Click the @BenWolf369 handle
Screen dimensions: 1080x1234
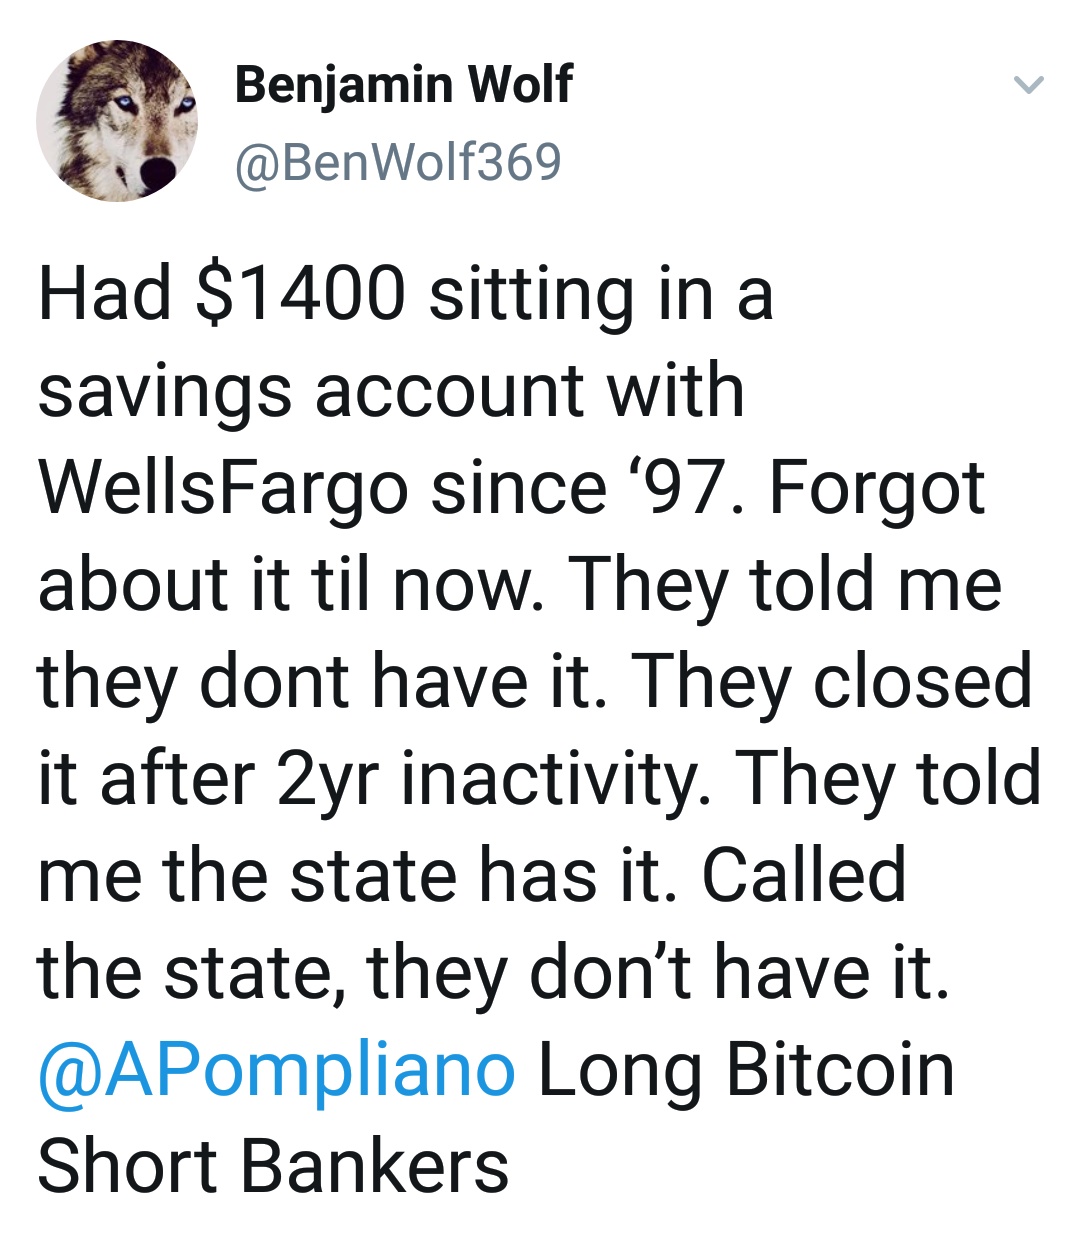click(398, 161)
